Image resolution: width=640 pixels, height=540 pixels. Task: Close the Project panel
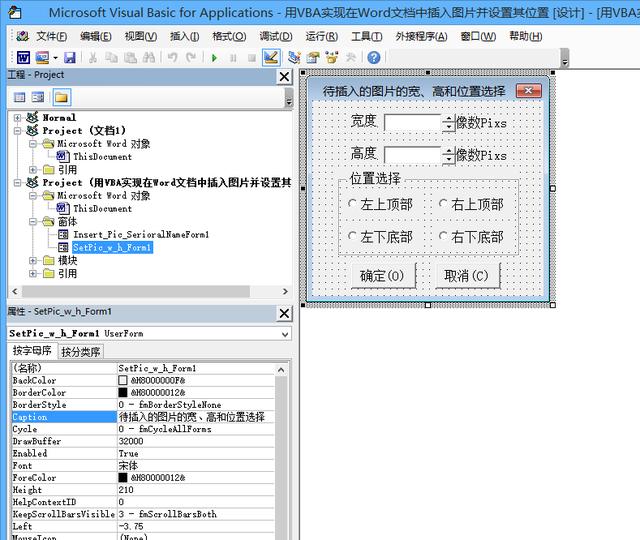[284, 77]
